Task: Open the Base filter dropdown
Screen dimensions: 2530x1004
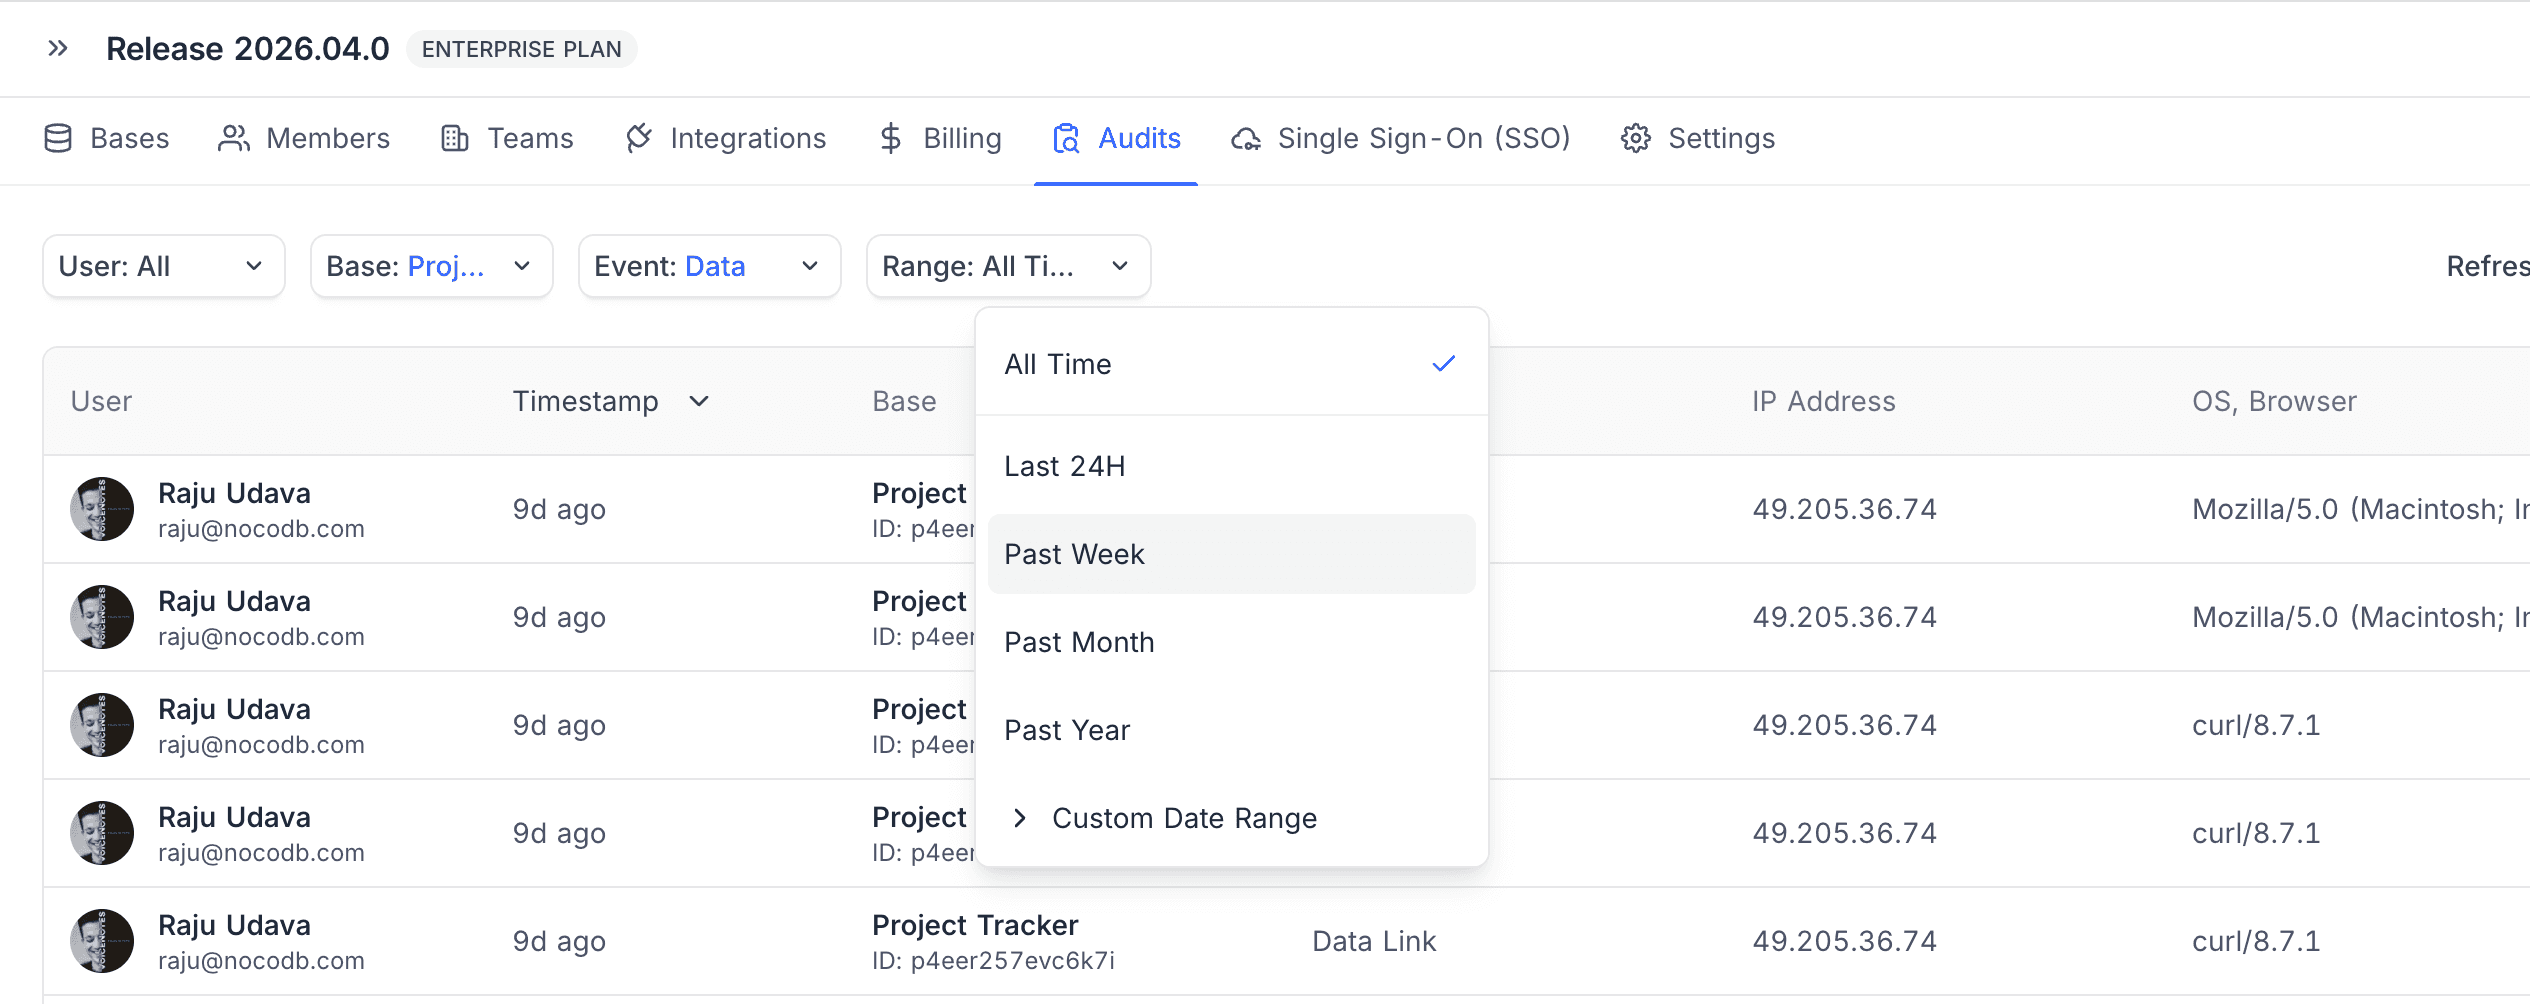Action: click(431, 266)
